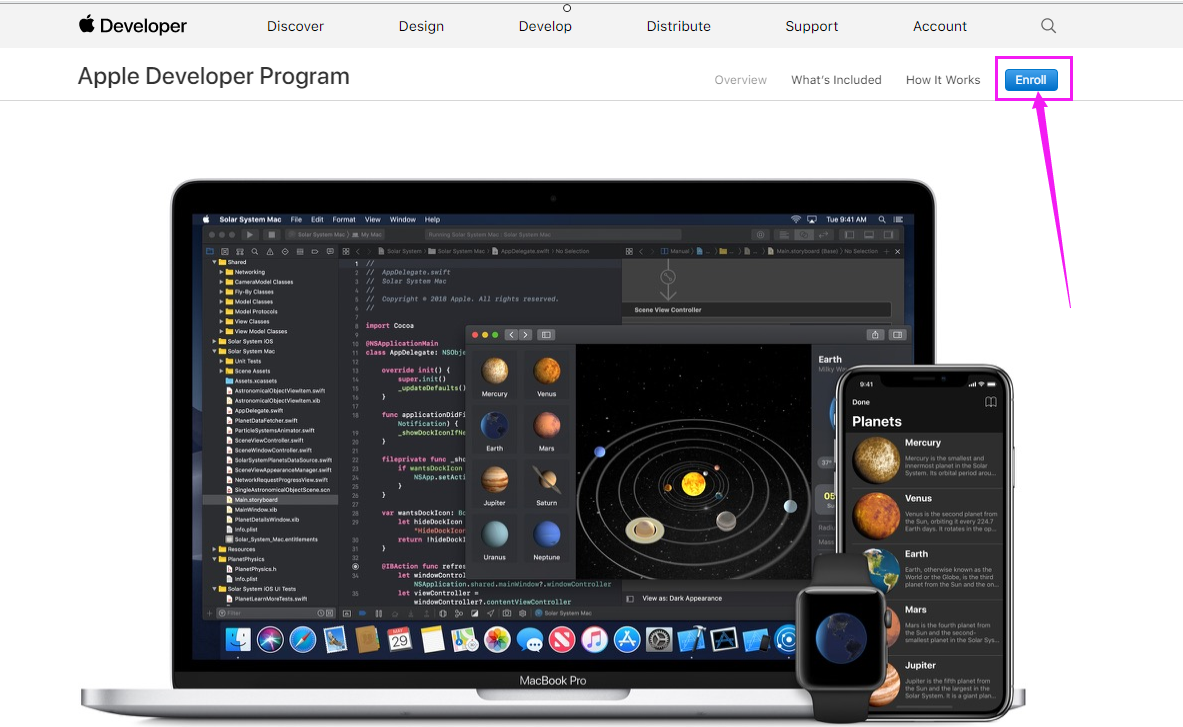Click the Apple Developer Program title
The height and width of the screenshot is (727, 1183).
(x=214, y=76)
